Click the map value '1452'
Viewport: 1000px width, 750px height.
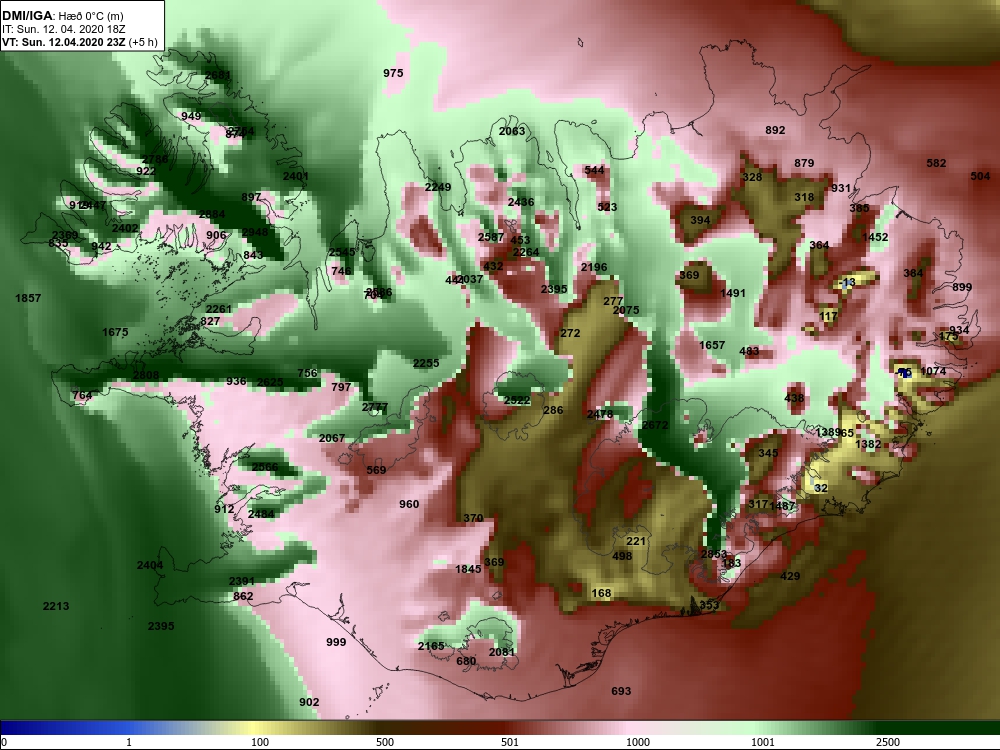875,237
